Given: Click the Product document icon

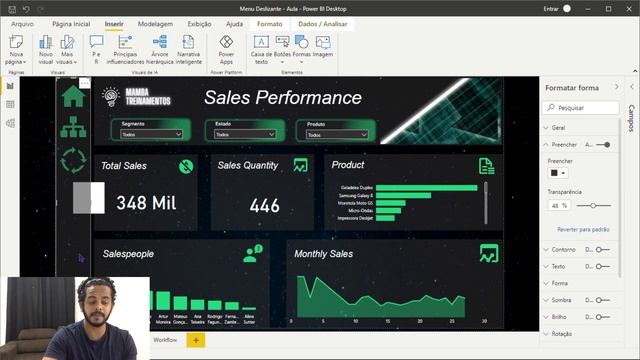Looking at the screenshot, I should point(487,166).
